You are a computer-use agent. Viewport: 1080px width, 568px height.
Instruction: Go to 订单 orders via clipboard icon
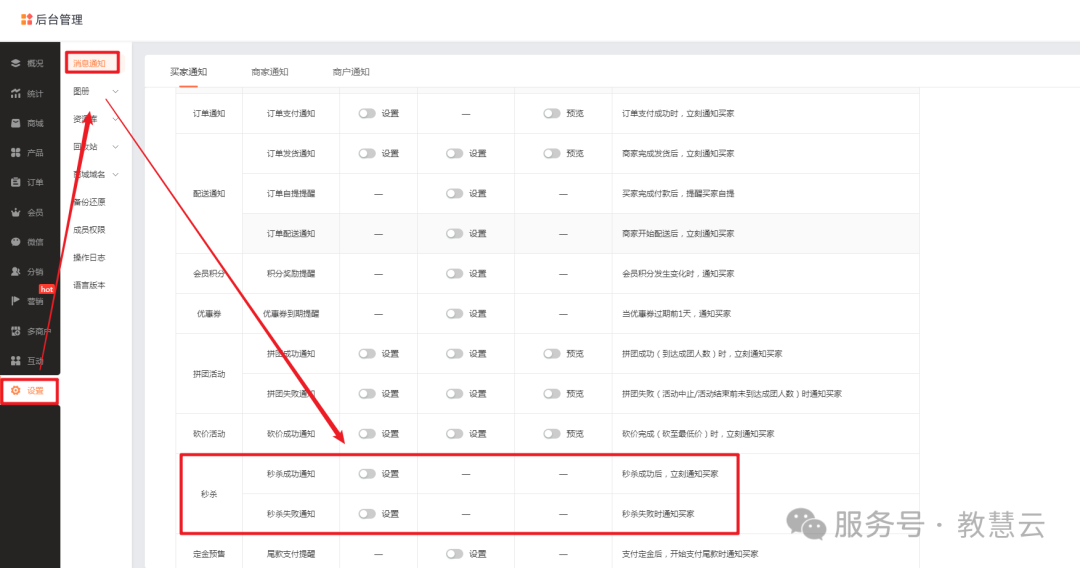click(16, 182)
